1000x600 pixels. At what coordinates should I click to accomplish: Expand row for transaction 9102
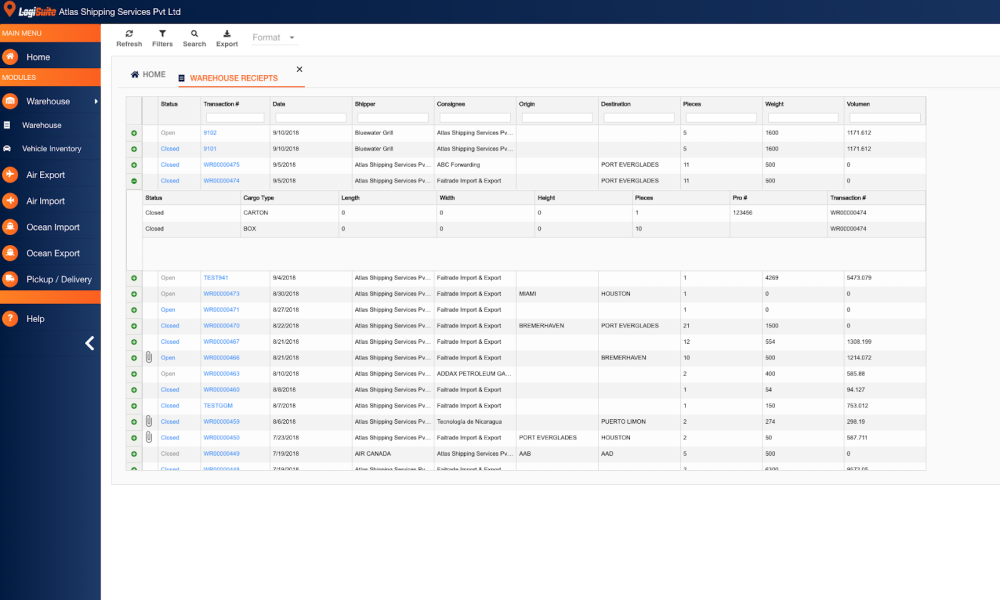point(134,133)
